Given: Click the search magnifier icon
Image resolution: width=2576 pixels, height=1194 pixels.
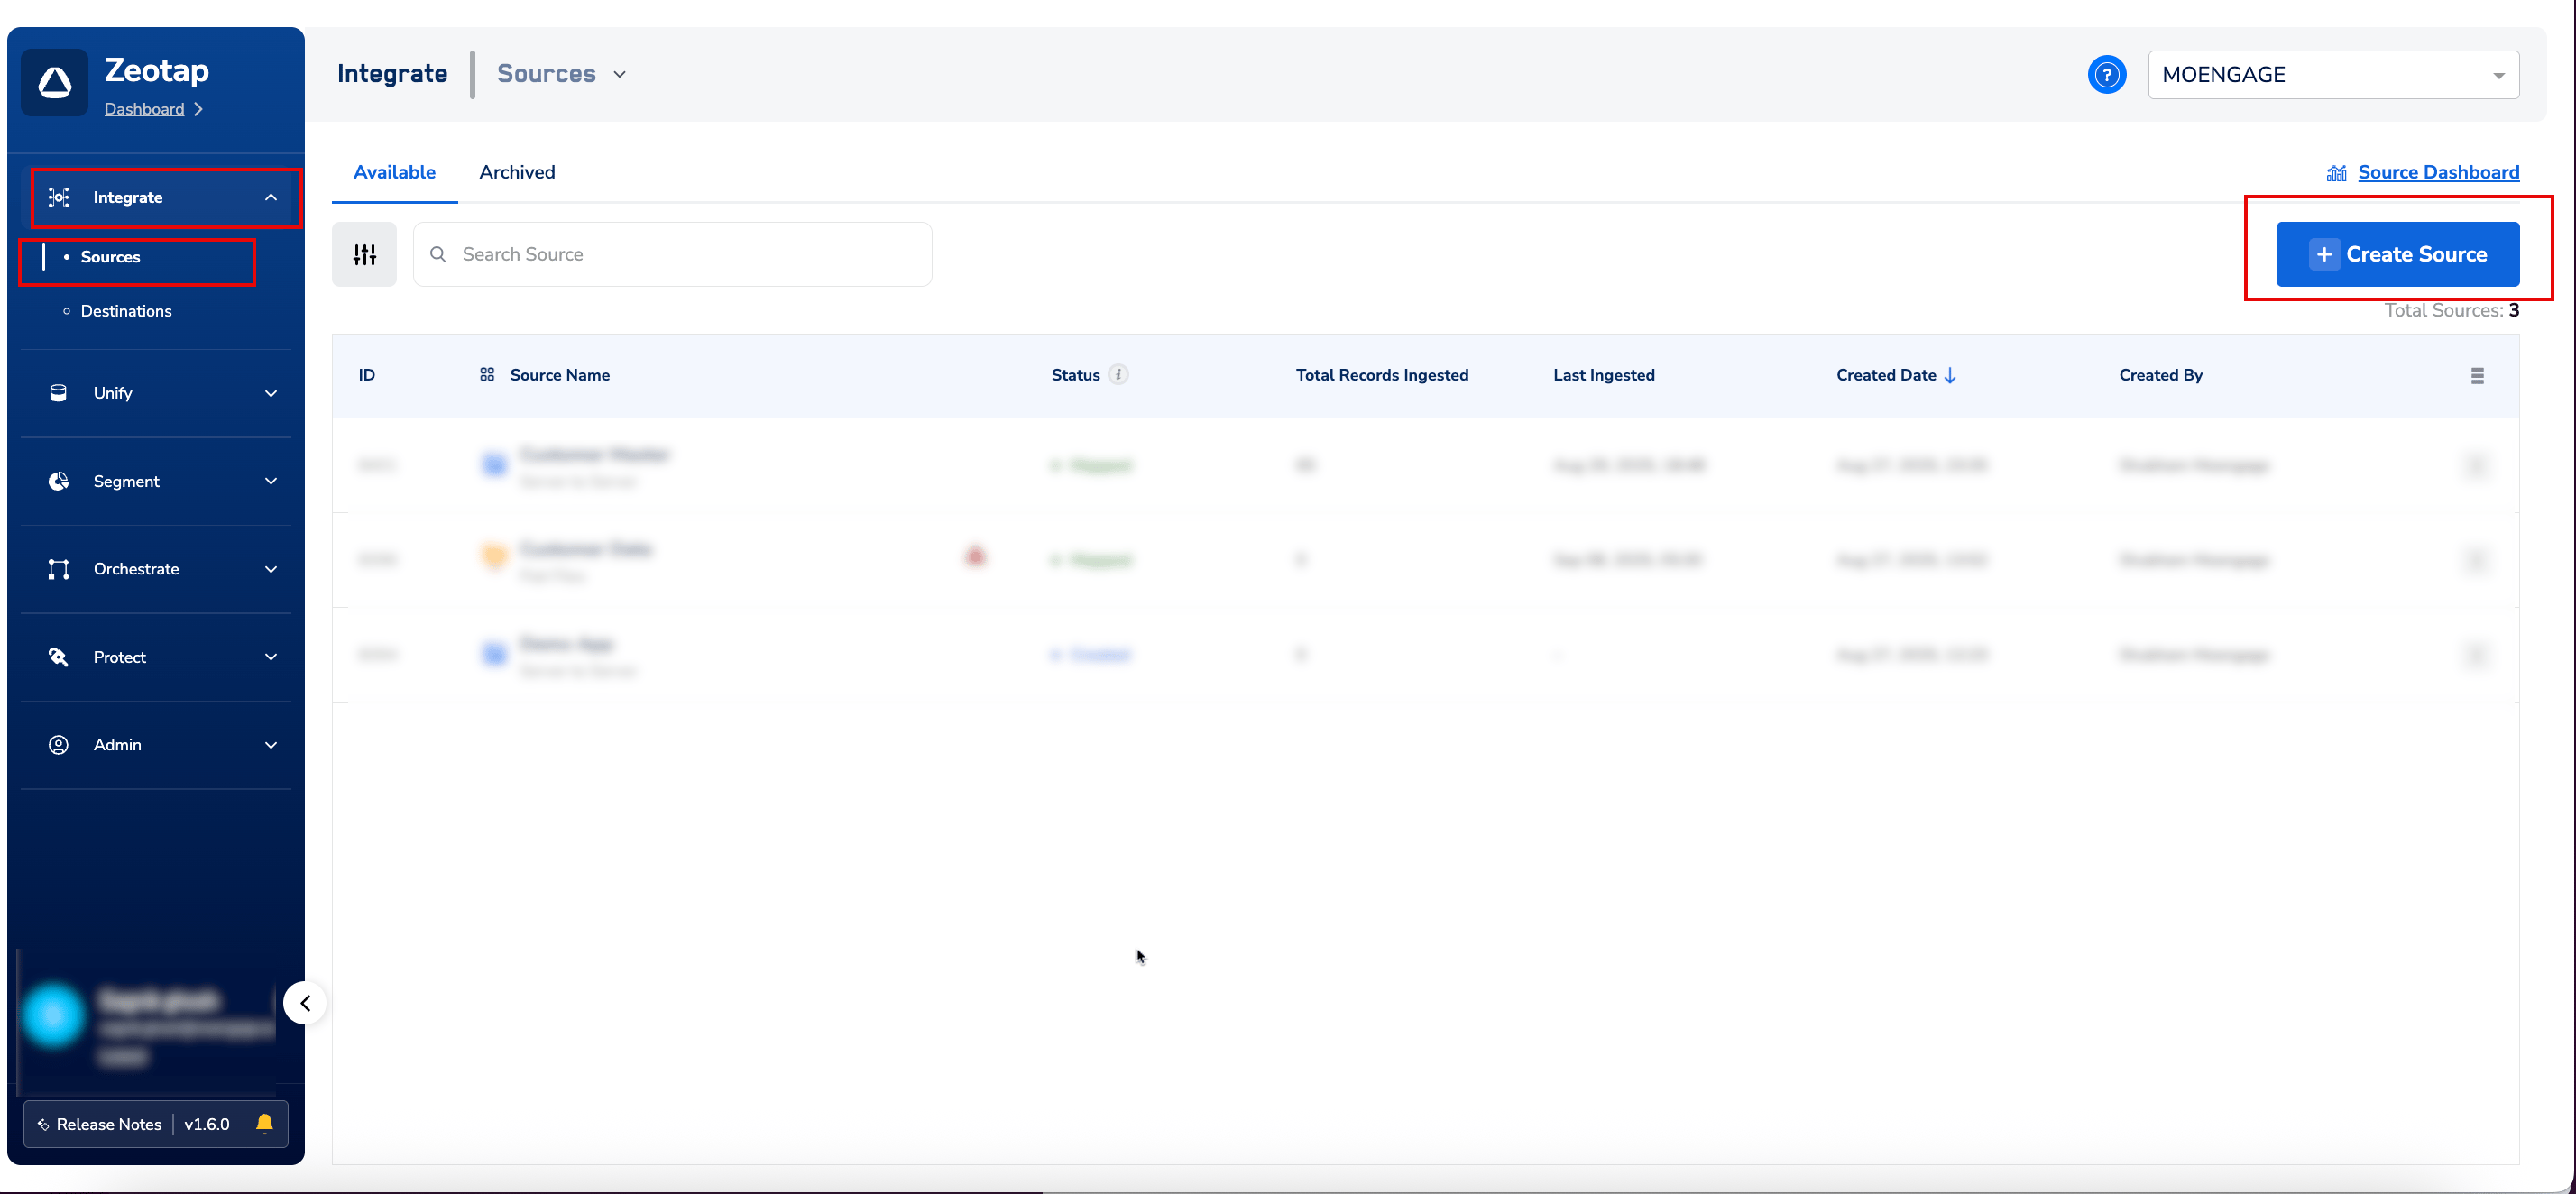Looking at the screenshot, I should click(438, 254).
